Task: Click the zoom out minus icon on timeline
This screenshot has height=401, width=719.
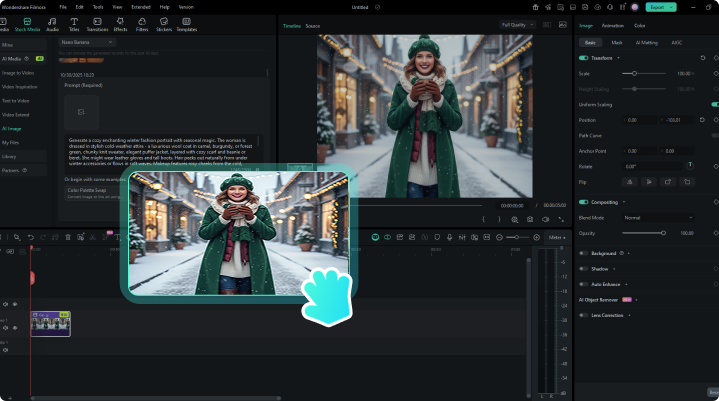Action: [499, 237]
